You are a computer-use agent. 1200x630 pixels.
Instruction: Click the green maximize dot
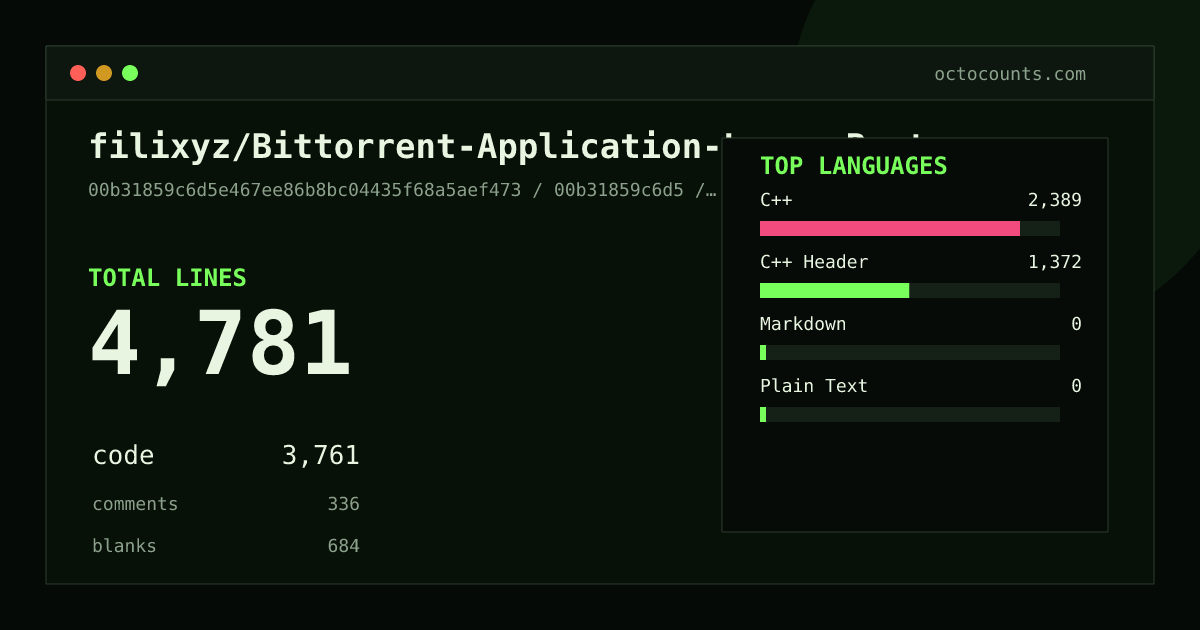[x=130, y=73]
